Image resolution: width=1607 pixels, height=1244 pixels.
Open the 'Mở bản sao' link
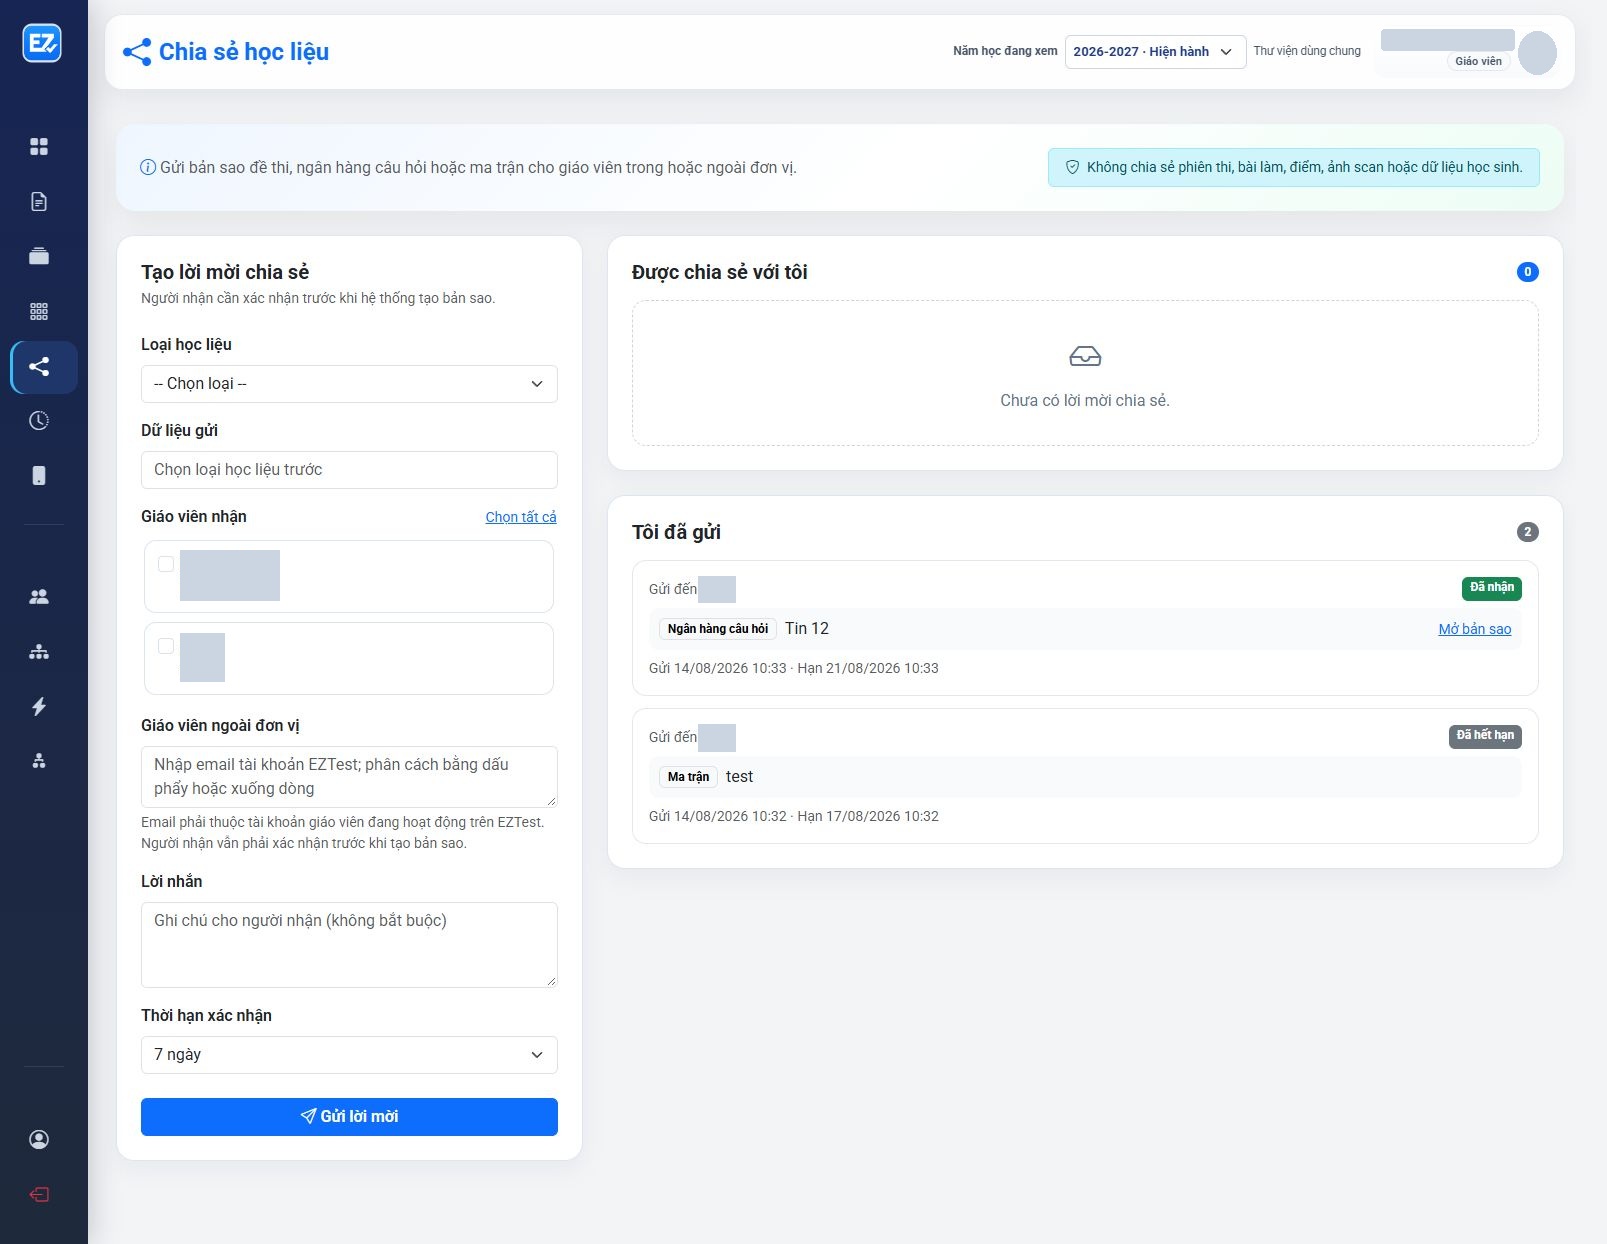coord(1475,629)
